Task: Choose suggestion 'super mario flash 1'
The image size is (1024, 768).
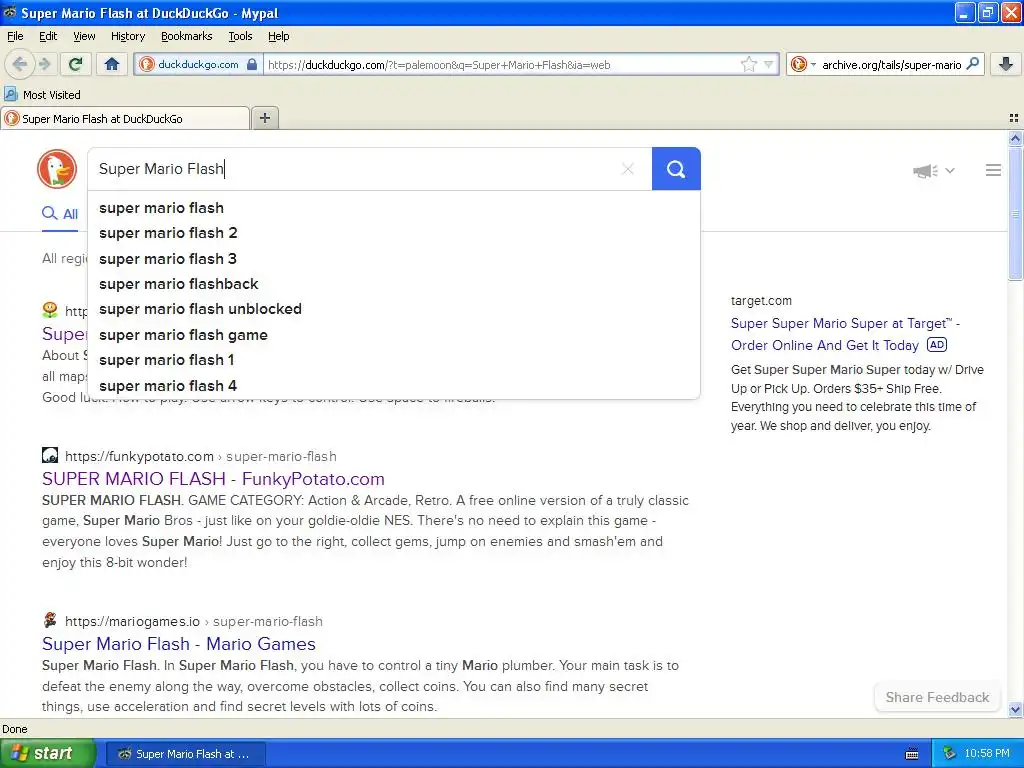Action: click(394, 360)
